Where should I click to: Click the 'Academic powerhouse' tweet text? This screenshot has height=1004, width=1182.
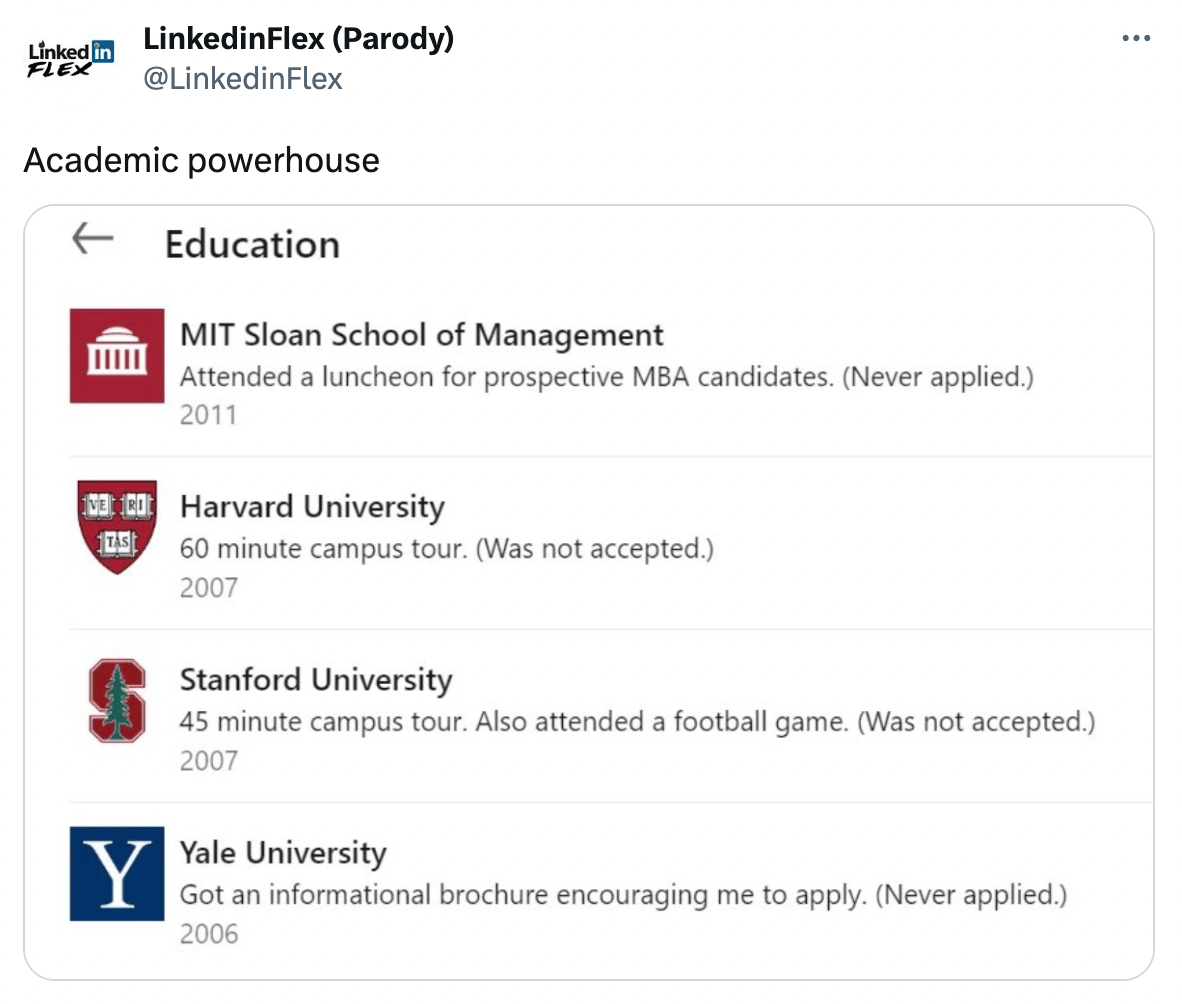201,160
